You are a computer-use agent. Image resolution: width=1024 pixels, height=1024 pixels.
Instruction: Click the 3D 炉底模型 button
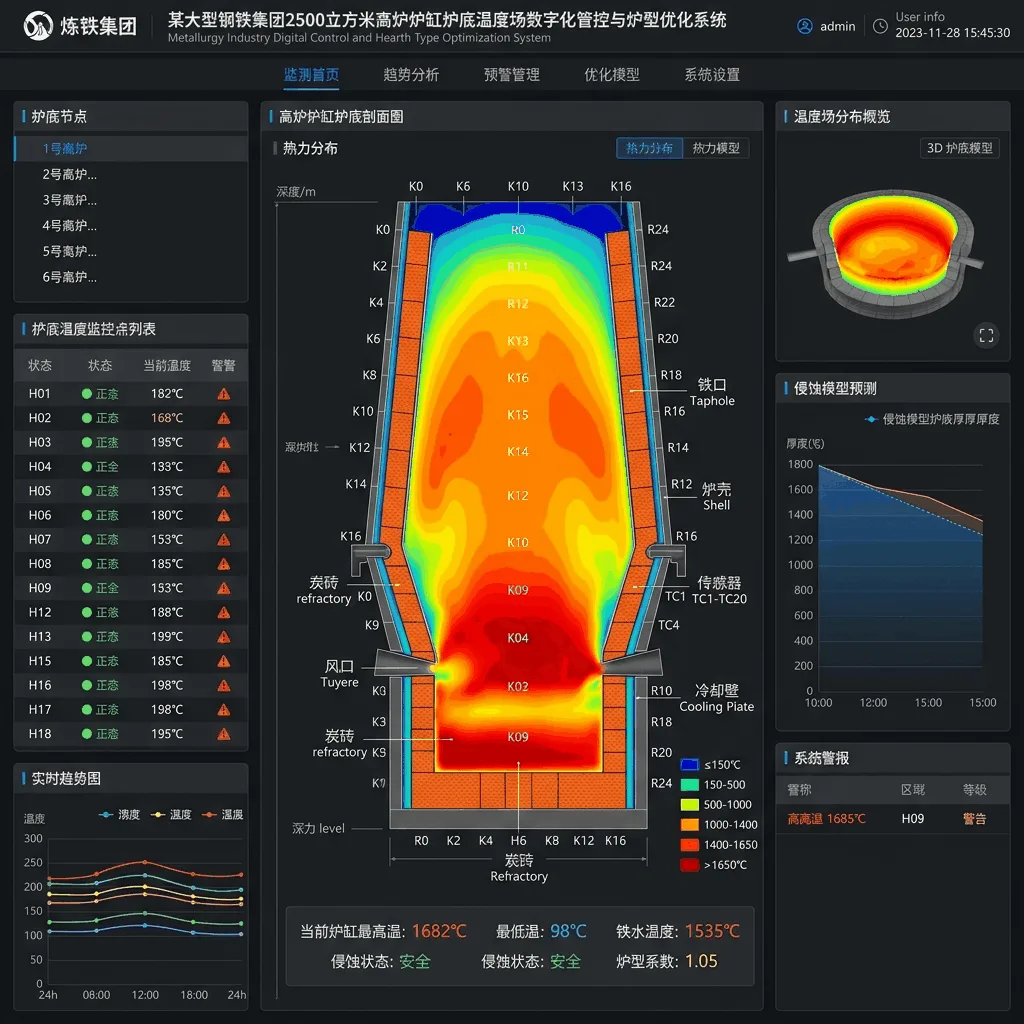959,148
